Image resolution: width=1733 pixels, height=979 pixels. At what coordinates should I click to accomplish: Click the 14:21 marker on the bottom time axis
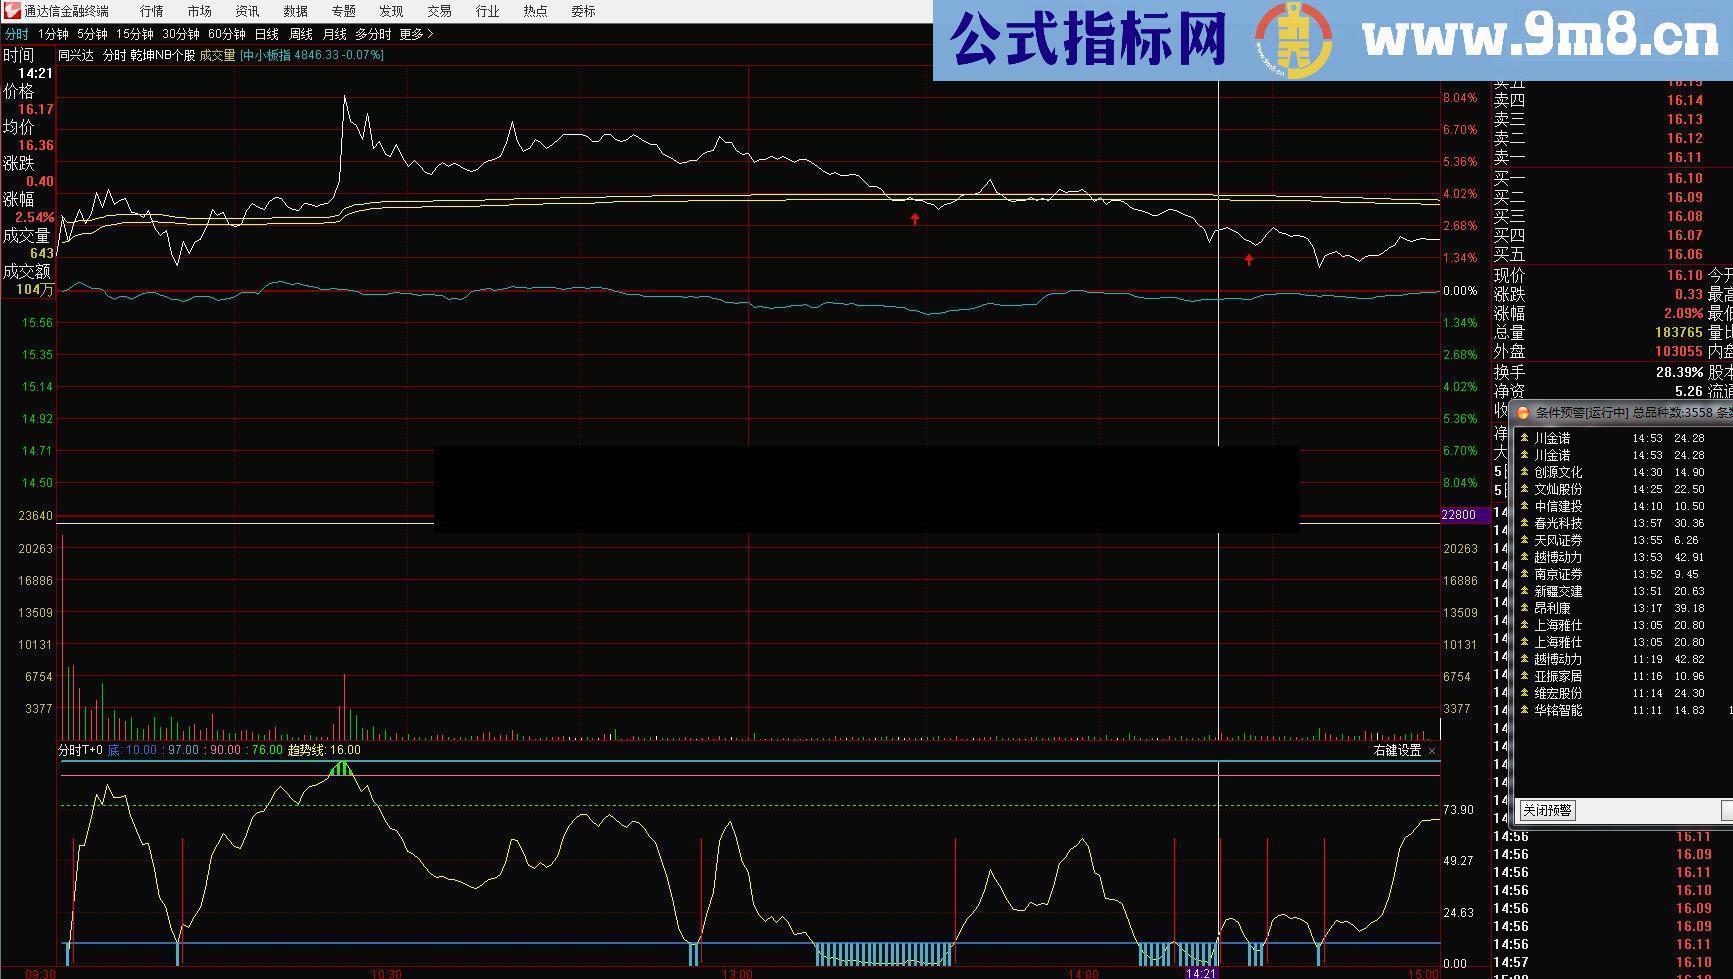[1204, 972]
